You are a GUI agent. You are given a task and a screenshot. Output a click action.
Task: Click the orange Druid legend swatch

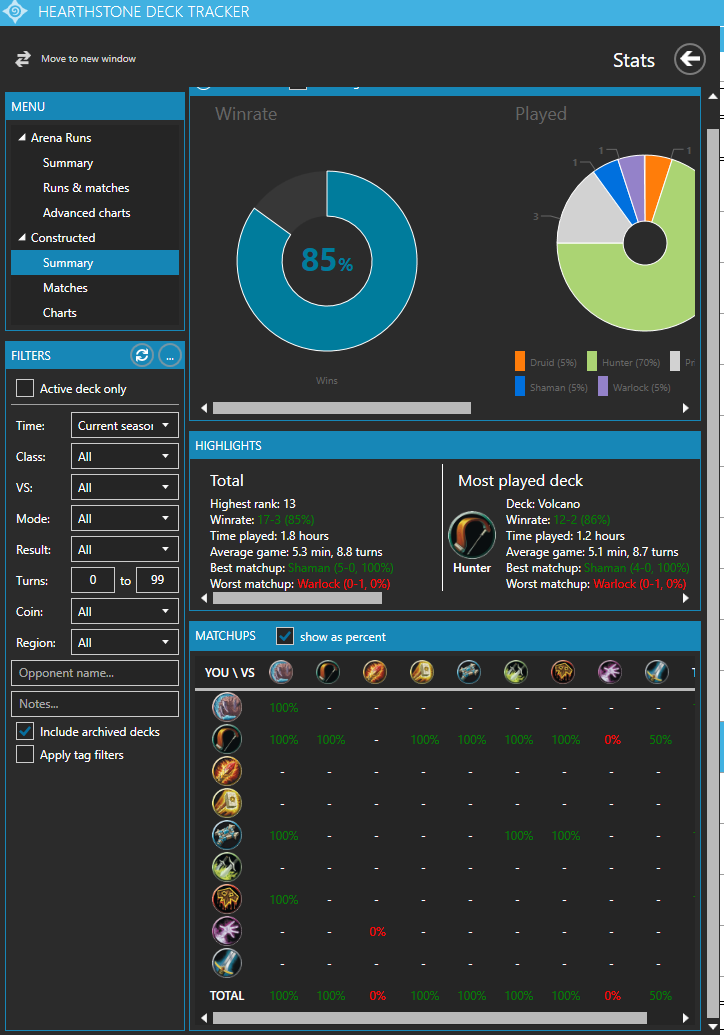[520, 361]
